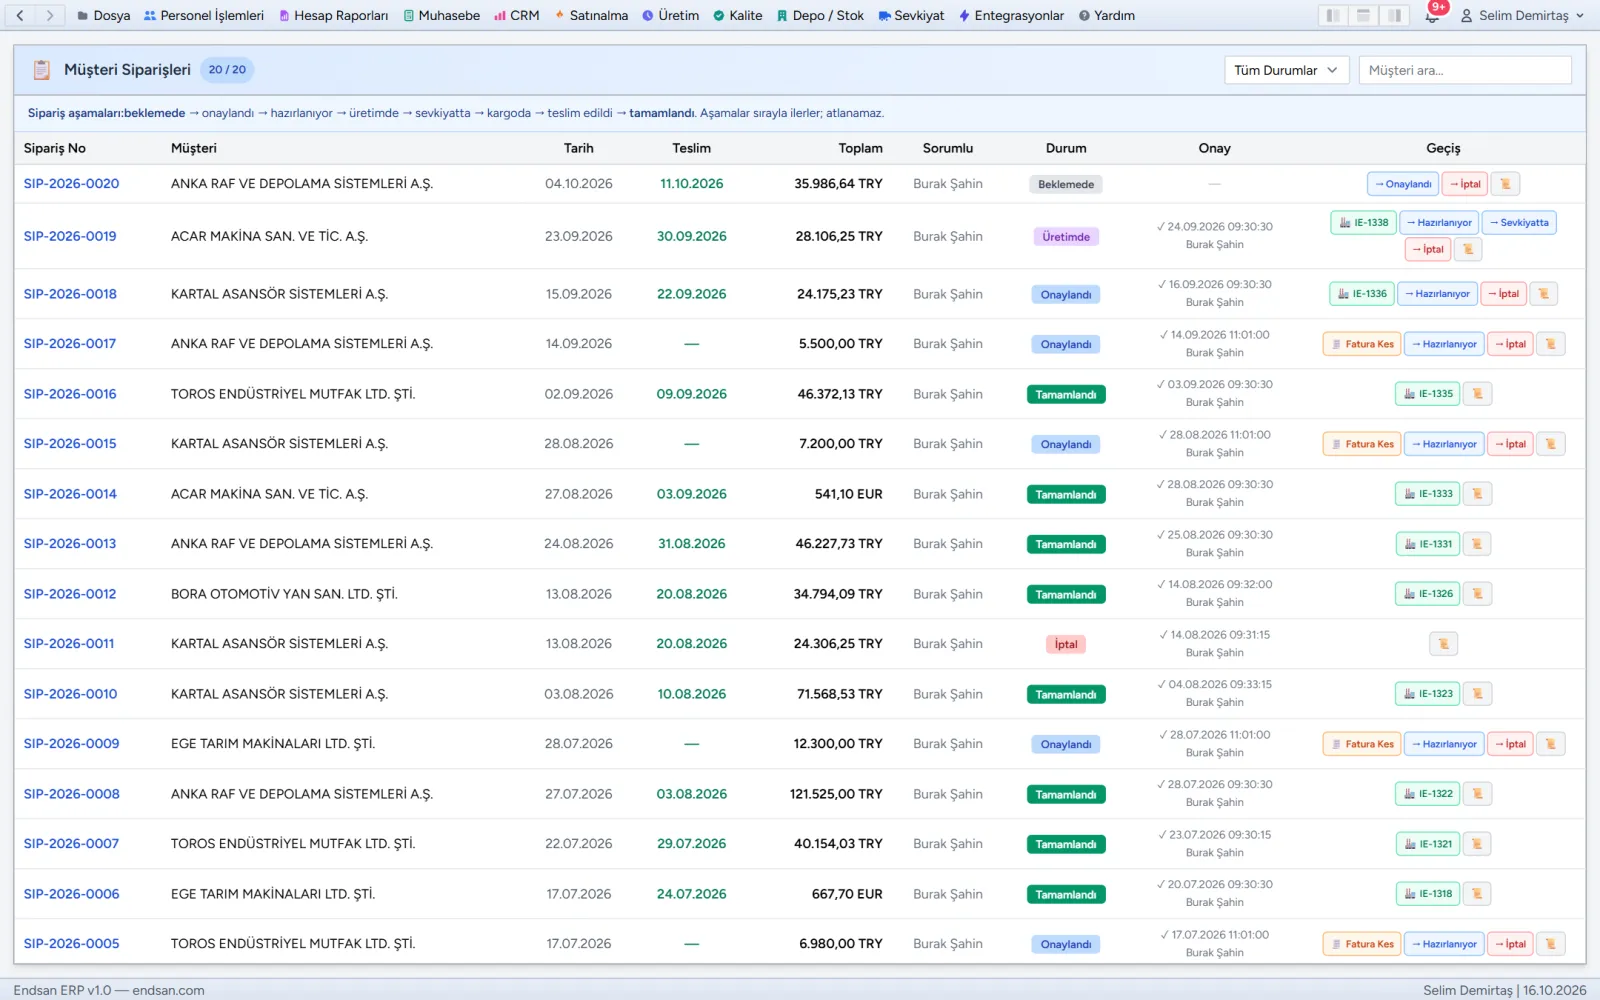This screenshot has width=1600, height=1000.
Task: Open the Yardım menu
Action: click(1106, 15)
